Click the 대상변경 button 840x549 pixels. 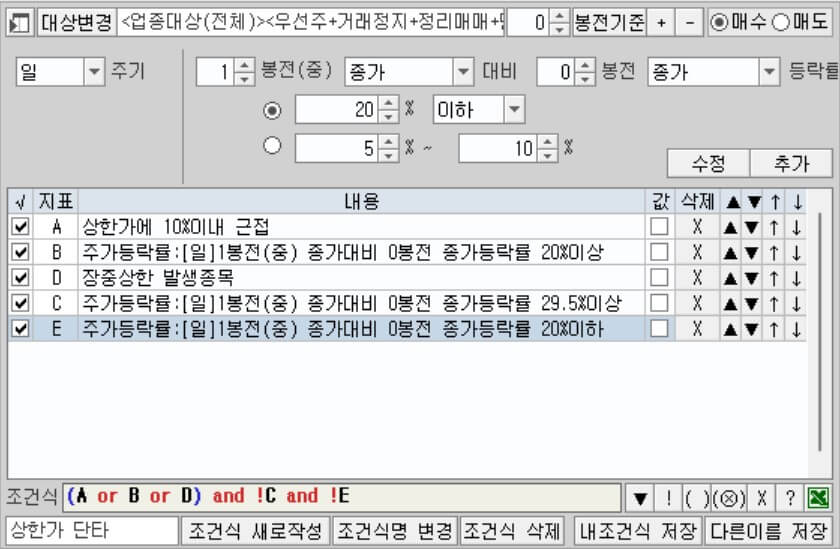(77, 22)
